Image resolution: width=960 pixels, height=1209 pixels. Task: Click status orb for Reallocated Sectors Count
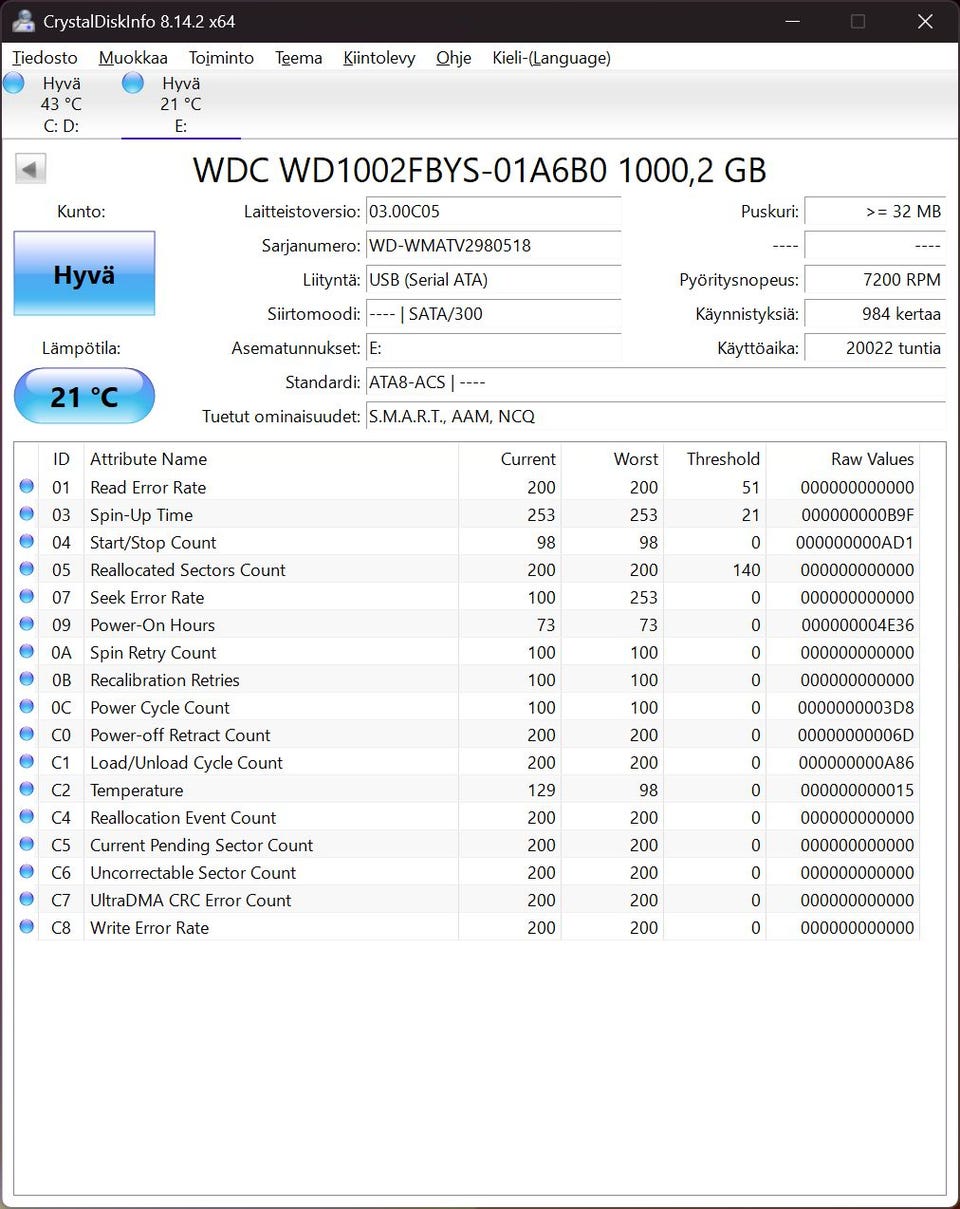point(26,570)
